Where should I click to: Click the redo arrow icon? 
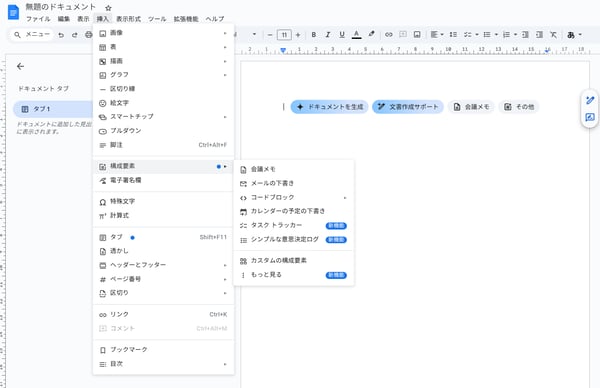point(75,35)
